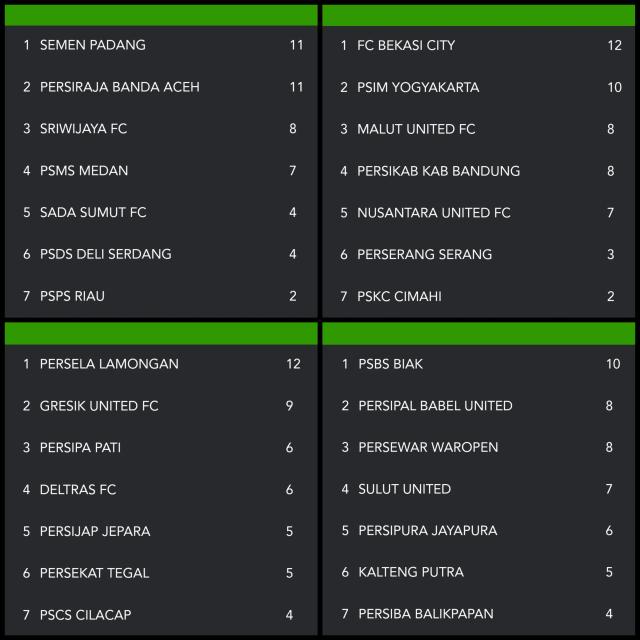Select the Gresik United FC entry
The image size is (640, 640).
[99, 406]
